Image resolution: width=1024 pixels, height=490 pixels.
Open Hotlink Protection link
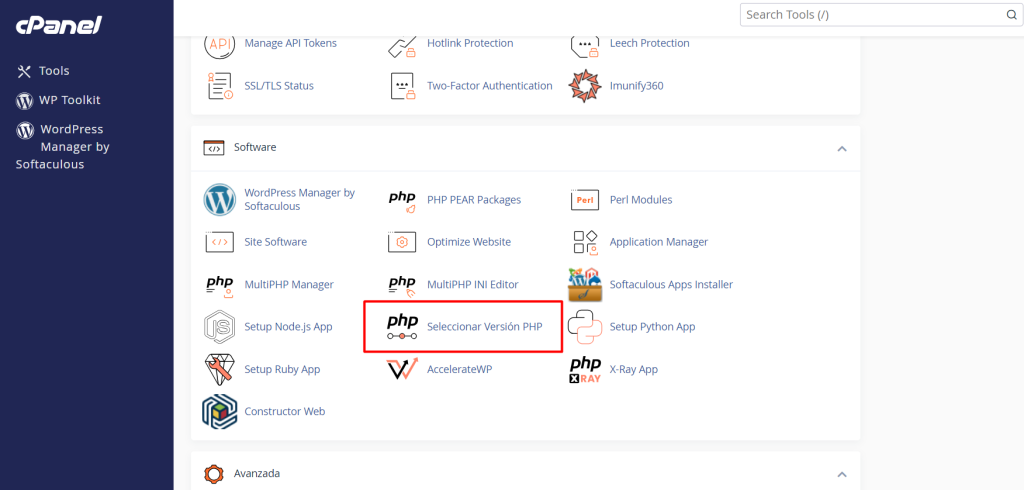(470, 43)
